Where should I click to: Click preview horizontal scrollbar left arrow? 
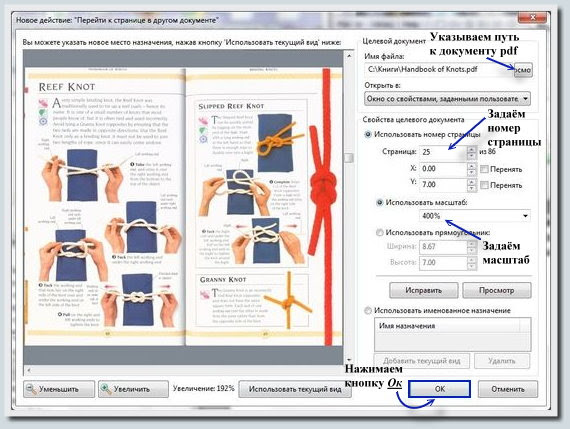click(29, 370)
